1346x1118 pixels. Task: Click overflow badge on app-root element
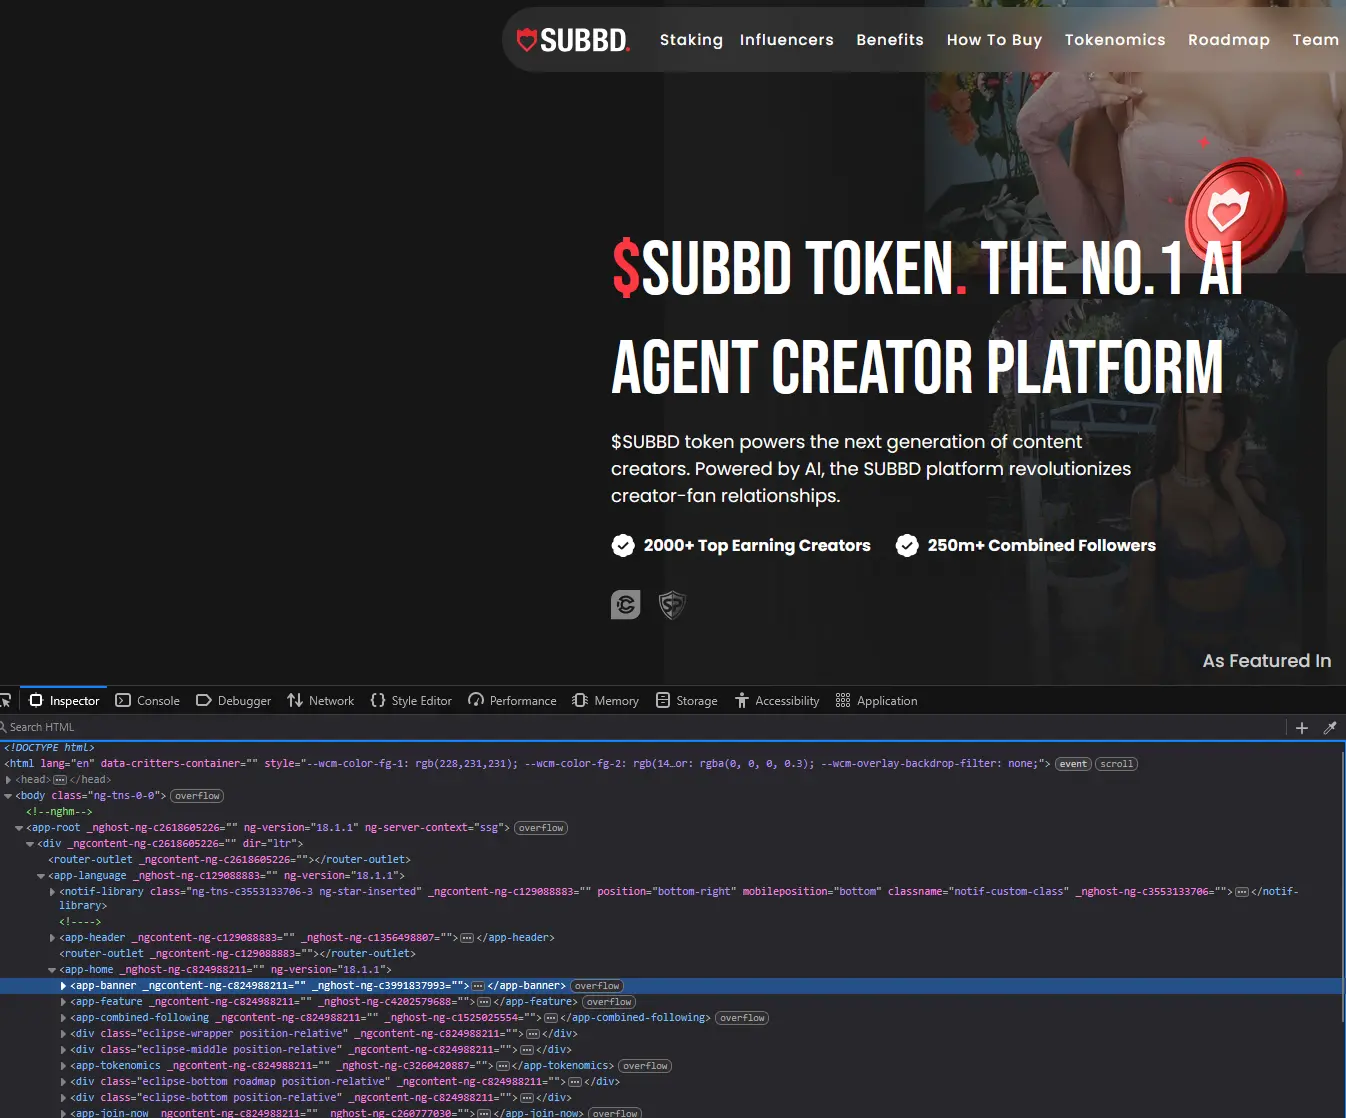(x=541, y=828)
